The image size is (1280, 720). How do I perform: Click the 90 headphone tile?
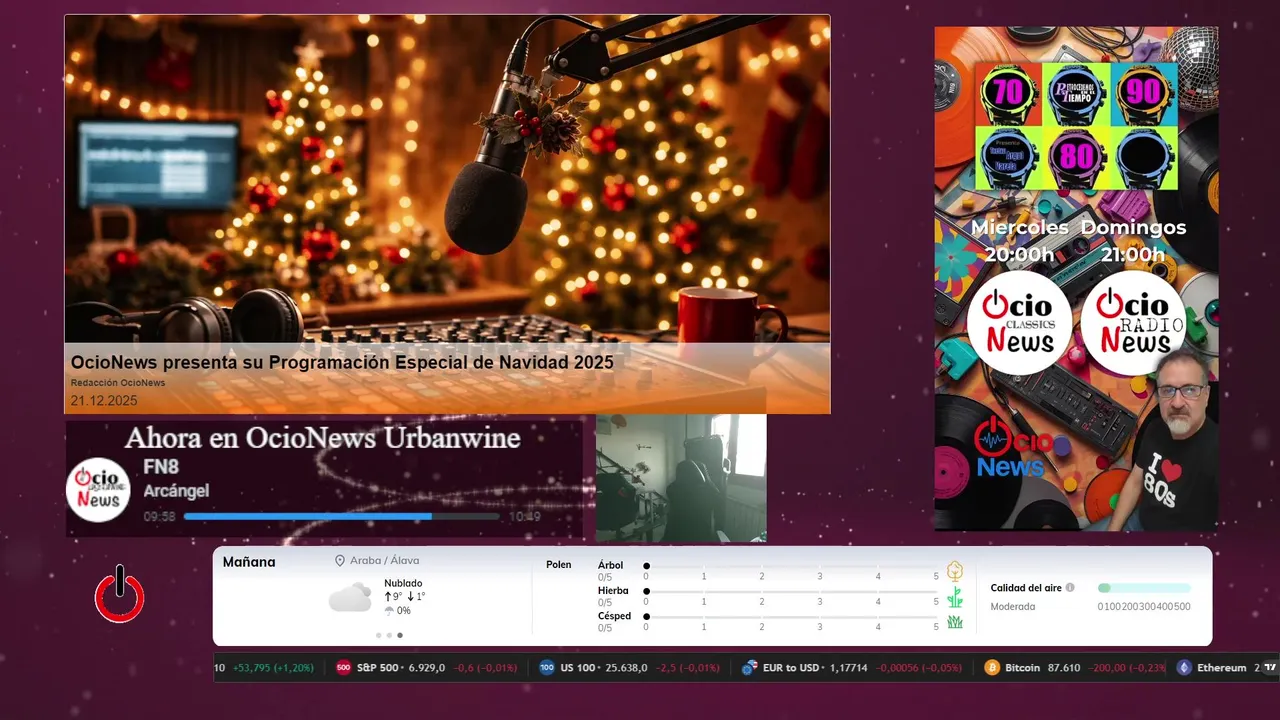[x=1143, y=93]
